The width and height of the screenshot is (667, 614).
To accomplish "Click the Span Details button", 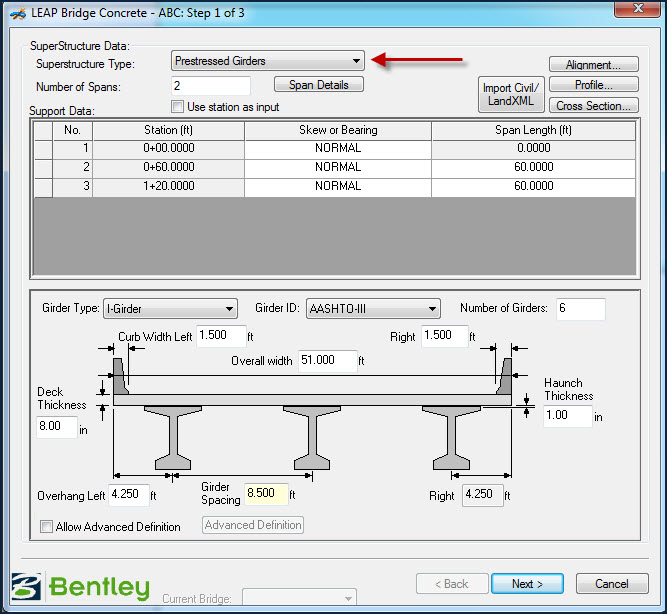I will point(319,85).
